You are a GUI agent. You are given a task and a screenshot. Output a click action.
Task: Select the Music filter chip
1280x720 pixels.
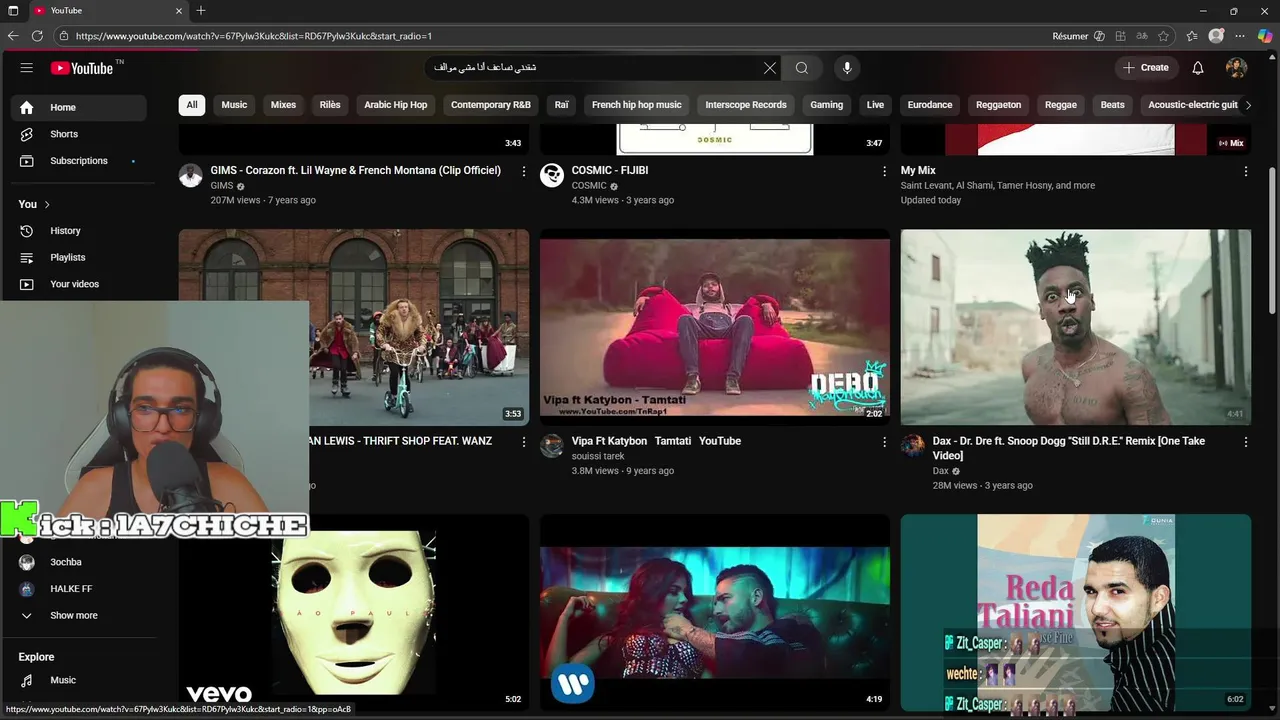pos(234,105)
